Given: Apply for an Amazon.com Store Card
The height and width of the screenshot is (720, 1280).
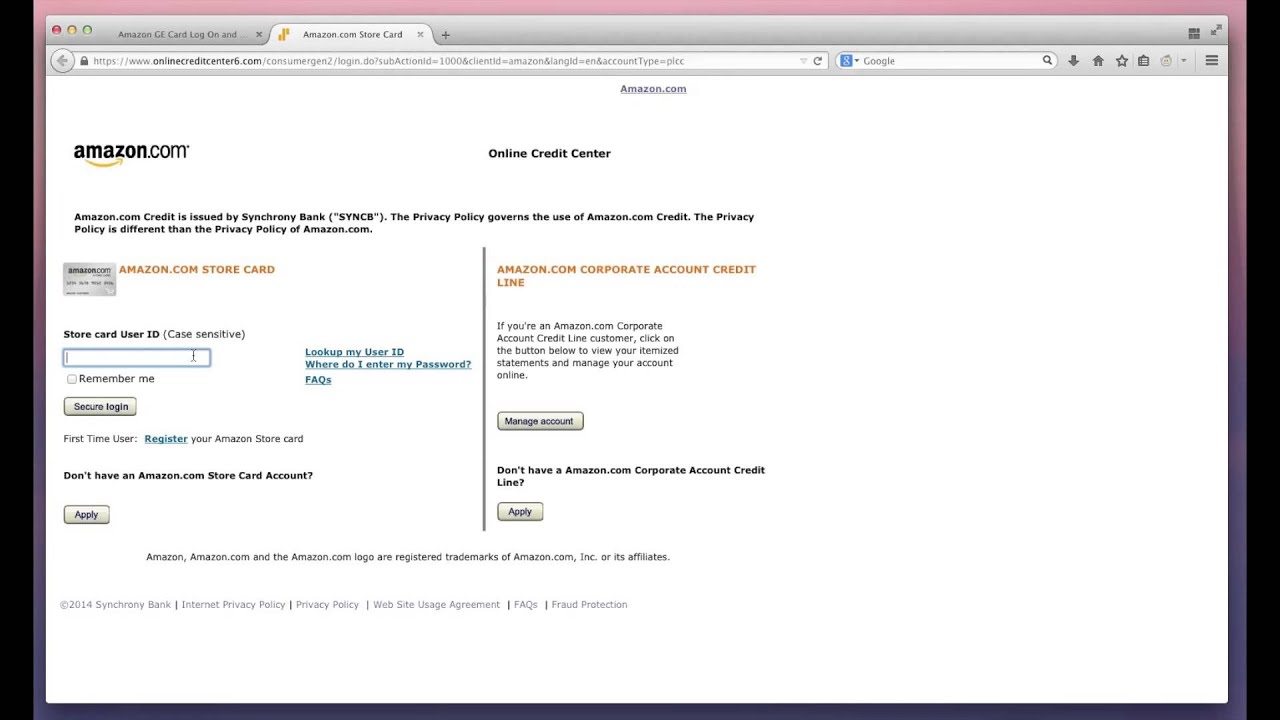Looking at the screenshot, I should [x=86, y=515].
